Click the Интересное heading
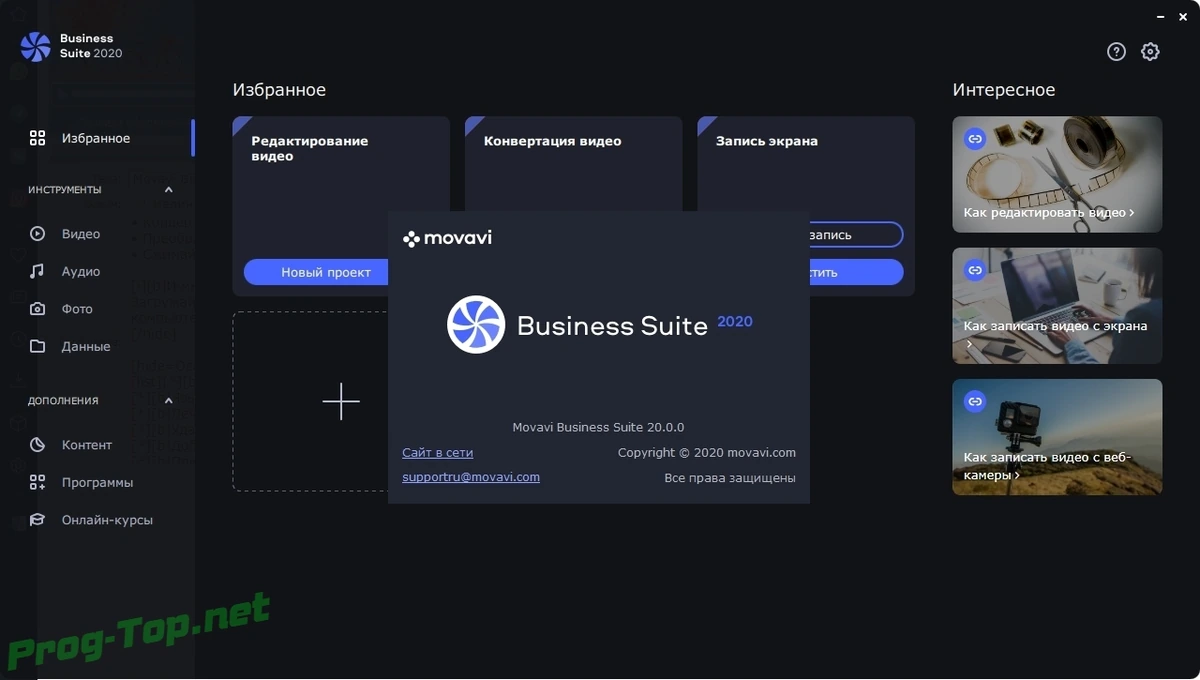1200x680 pixels. click(x=1004, y=90)
